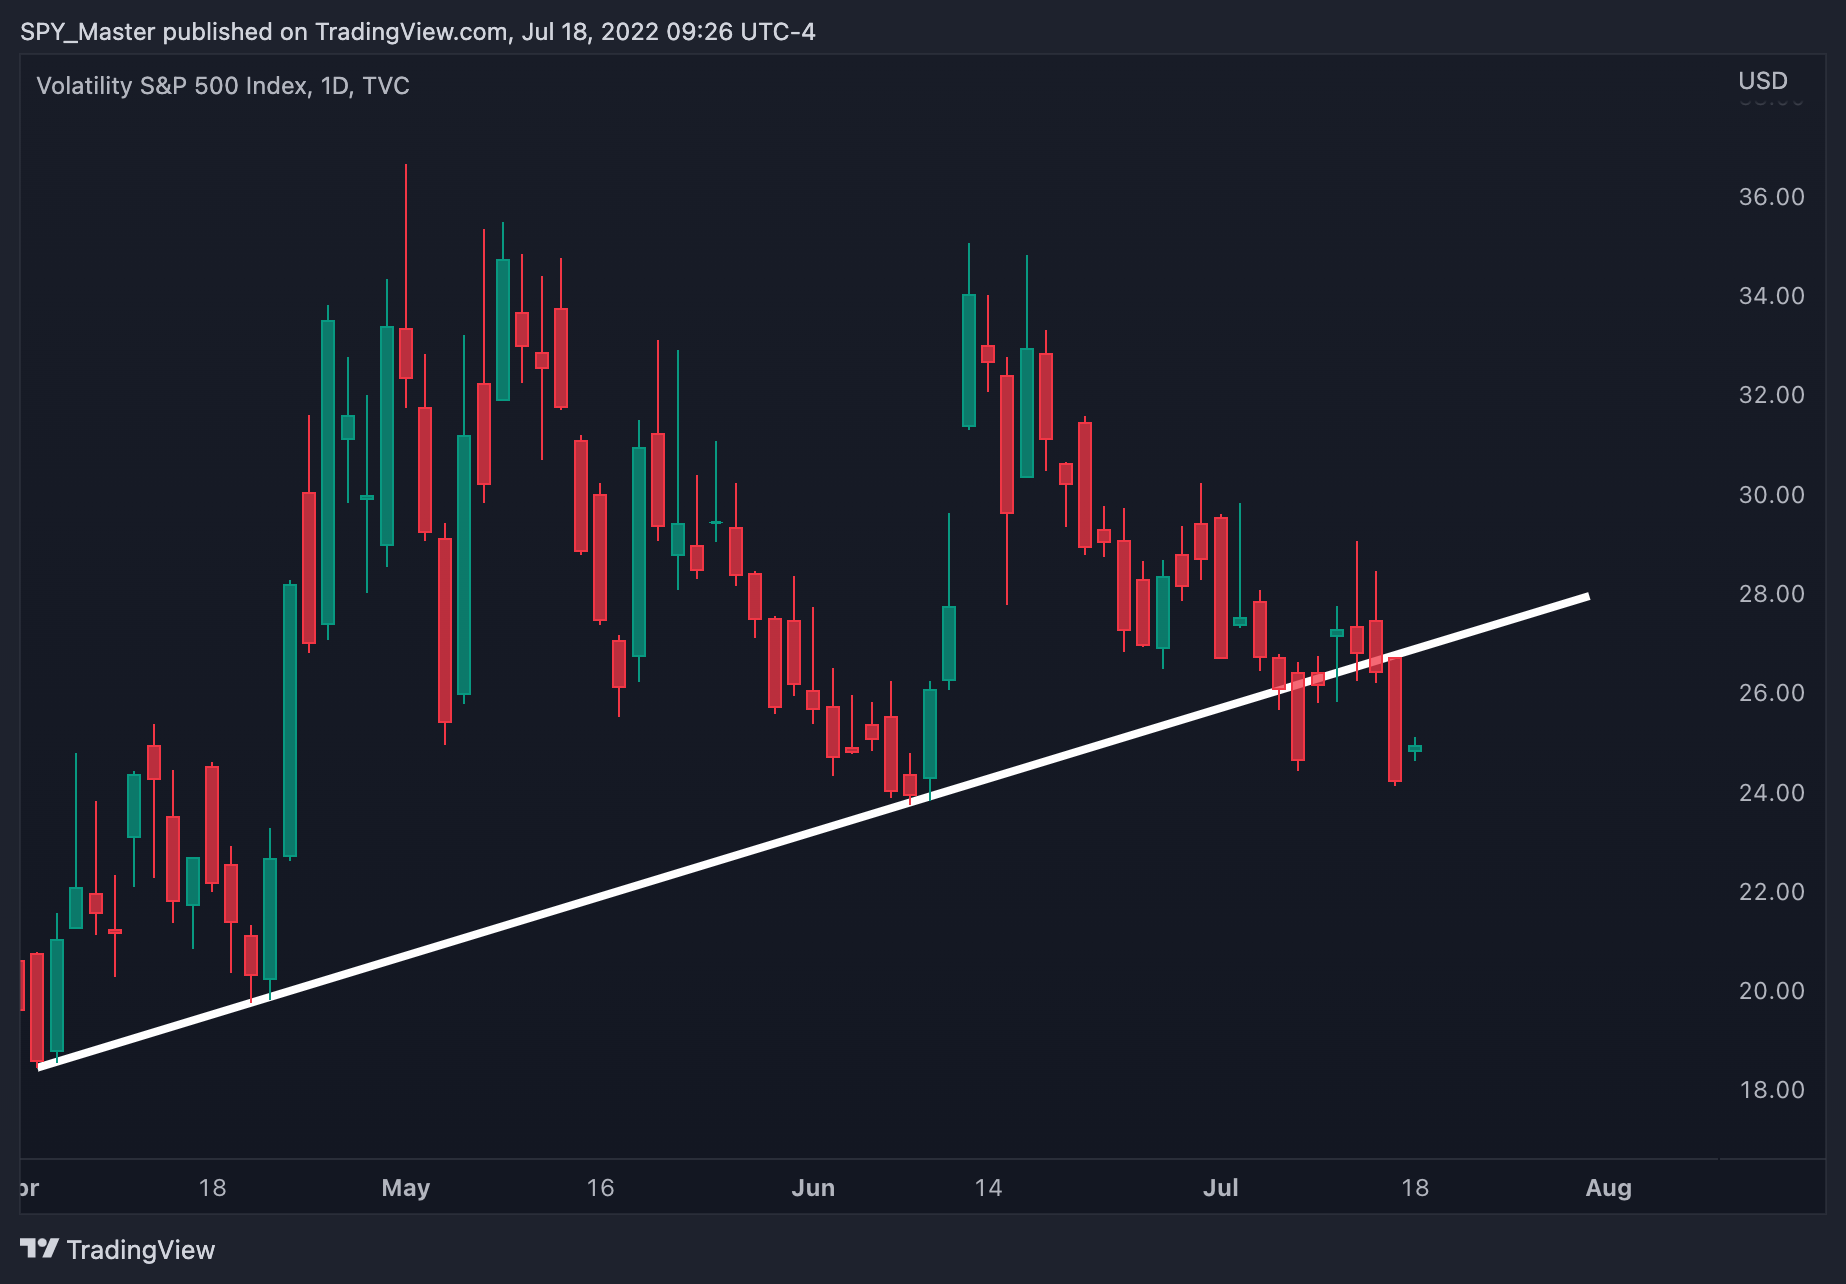Image resolution: width=1846 pixels, height=1284 pixels.
Task: Click the 22.00 price axis label
Action: 1771,892
